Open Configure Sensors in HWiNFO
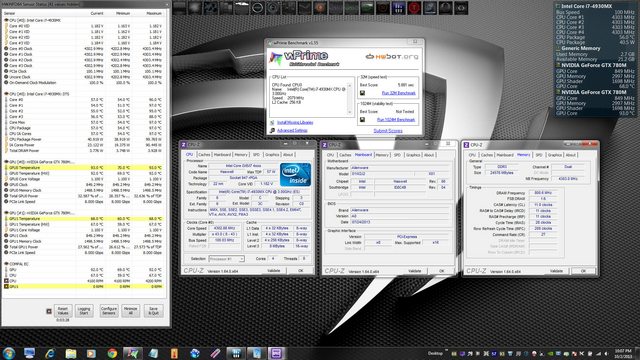640x360 pixels. point(109,311)
